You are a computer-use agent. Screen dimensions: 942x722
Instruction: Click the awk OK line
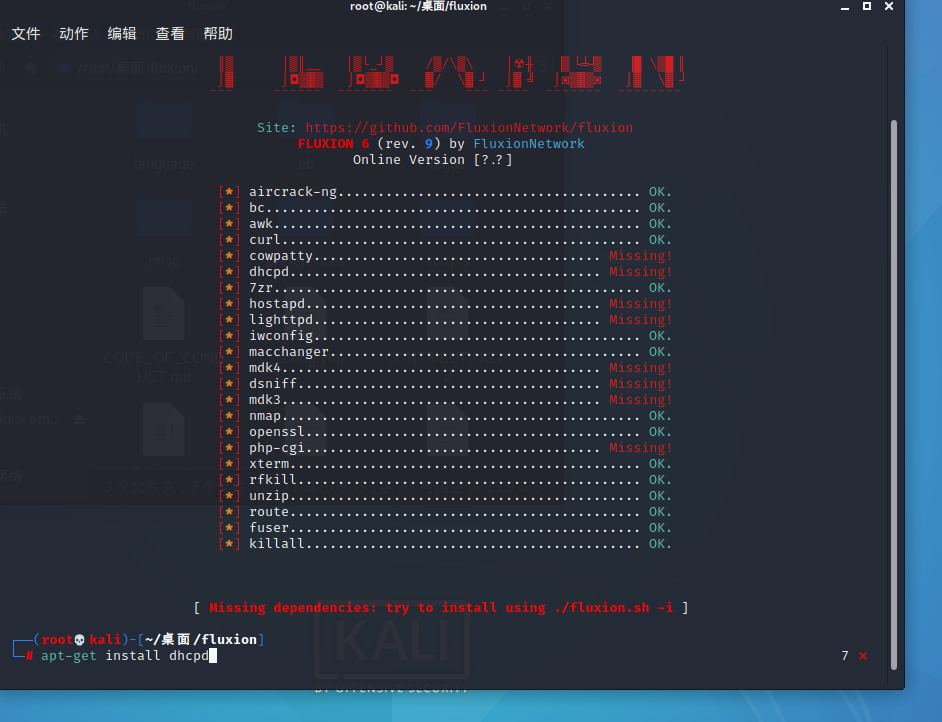click(x=445, y=223)
